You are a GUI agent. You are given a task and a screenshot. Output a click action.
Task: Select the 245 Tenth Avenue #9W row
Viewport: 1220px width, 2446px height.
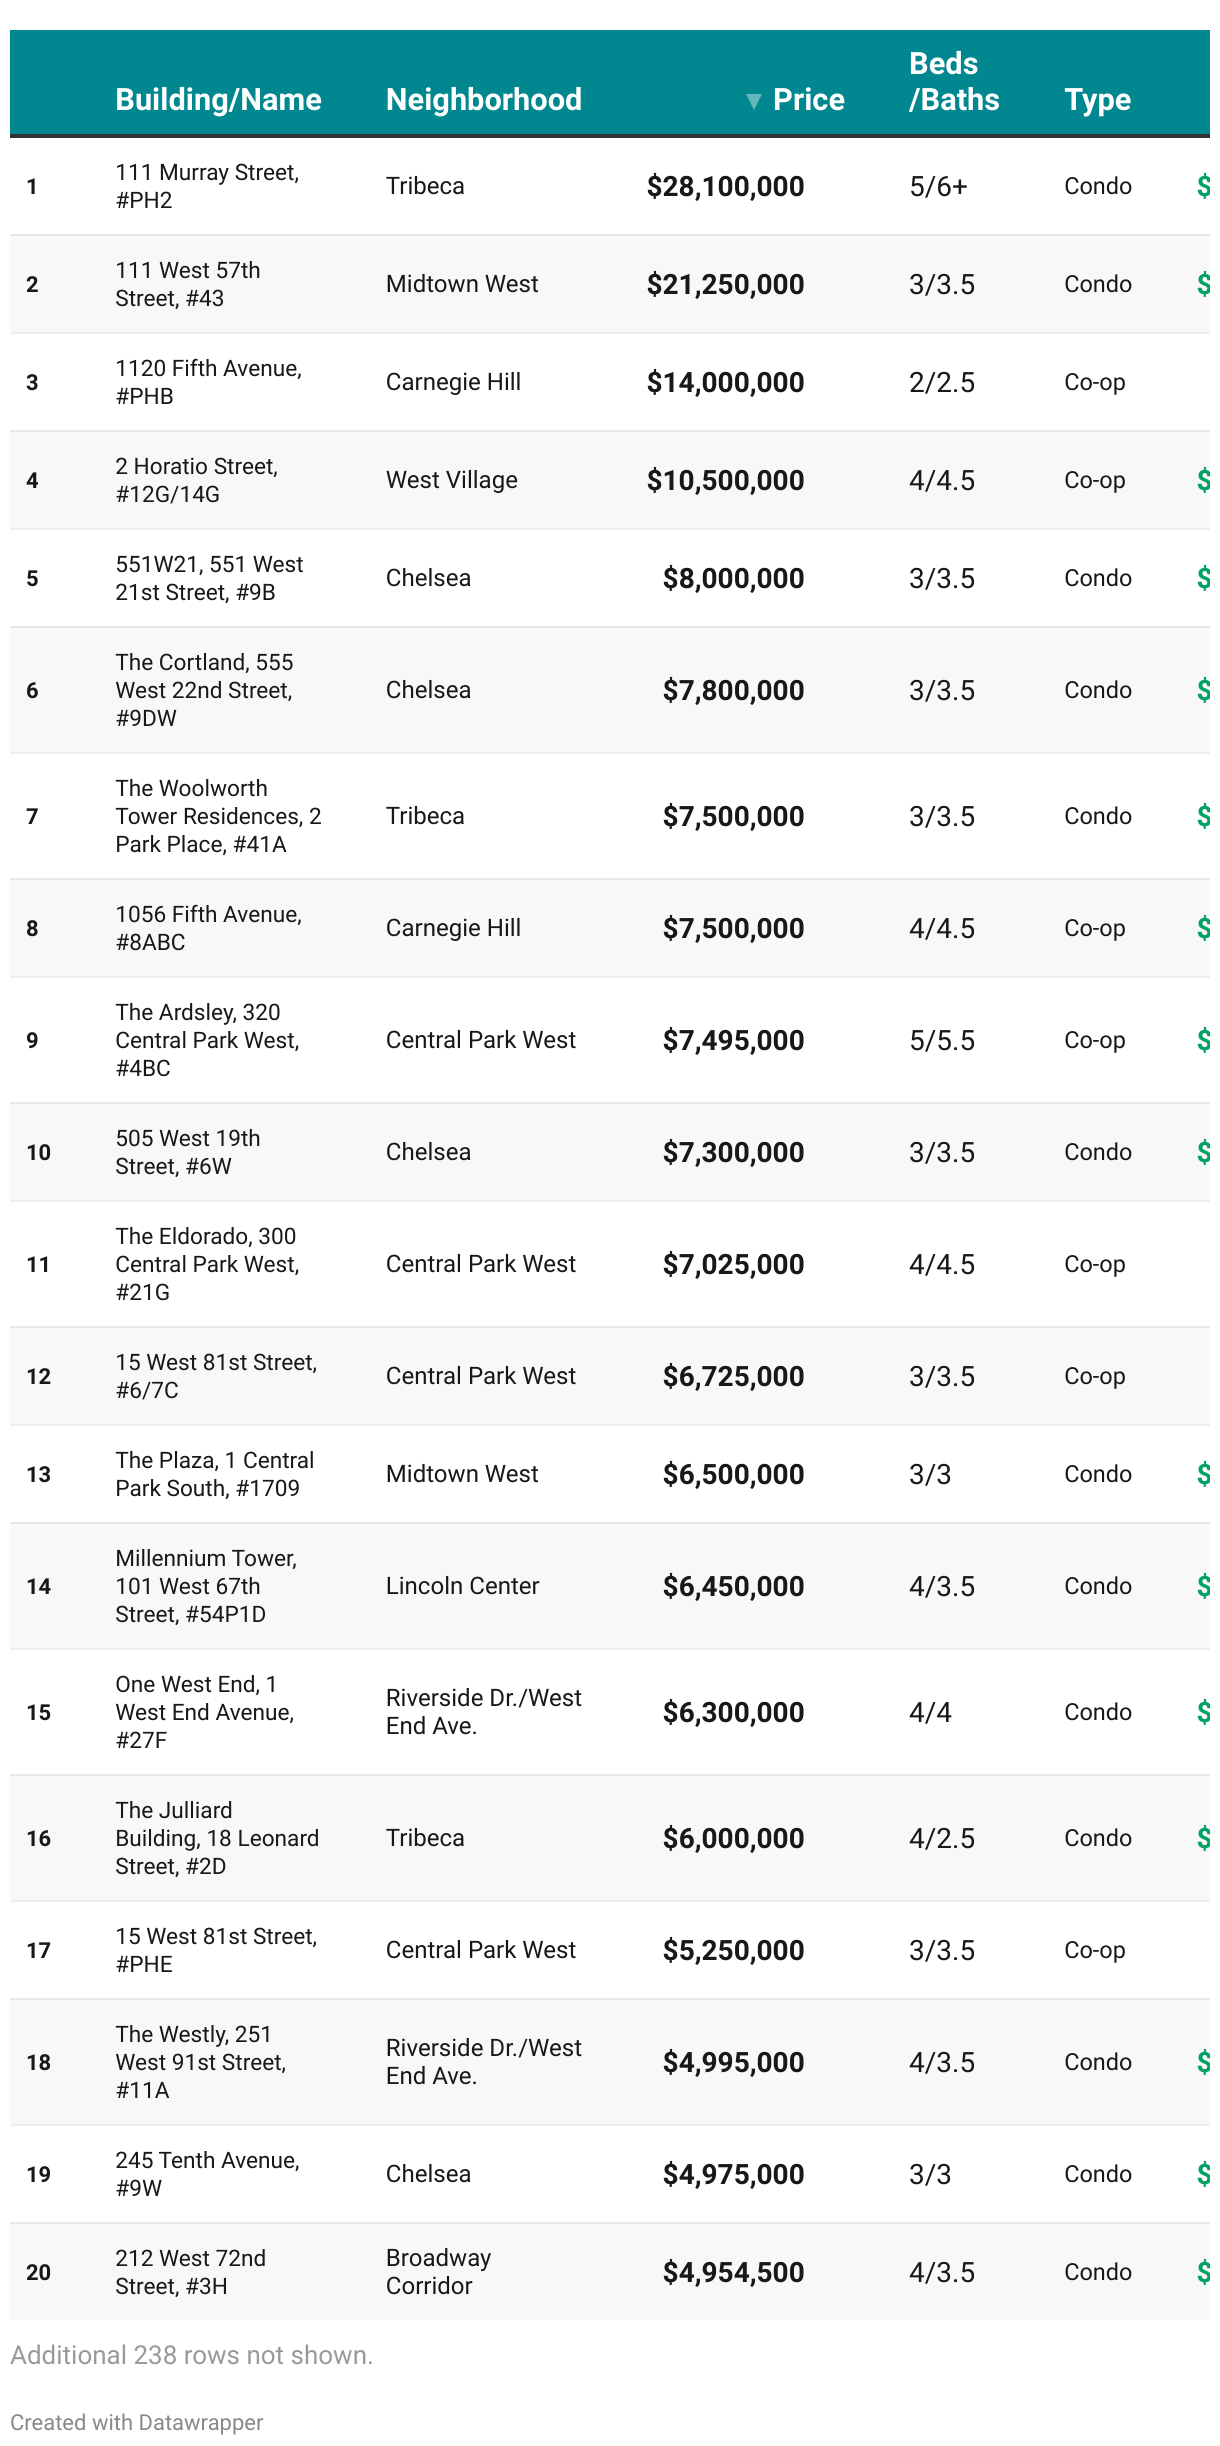[x=207, y=2174]
